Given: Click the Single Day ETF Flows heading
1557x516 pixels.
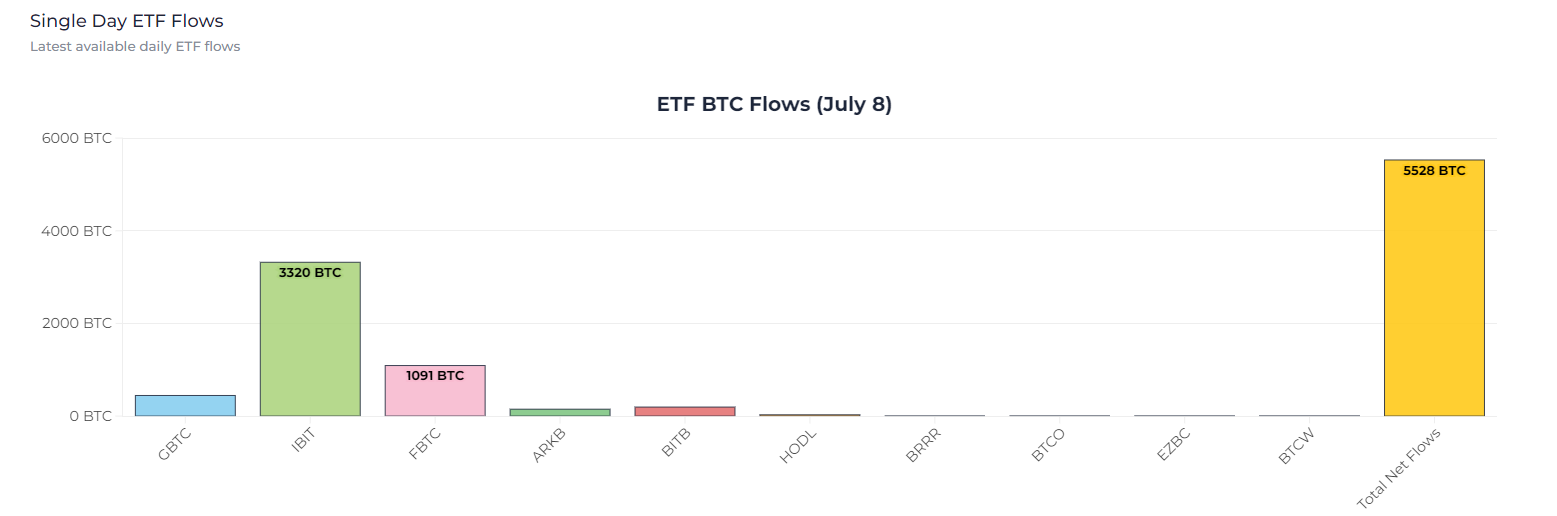Looking at the screenshot, I should [127, 21].
